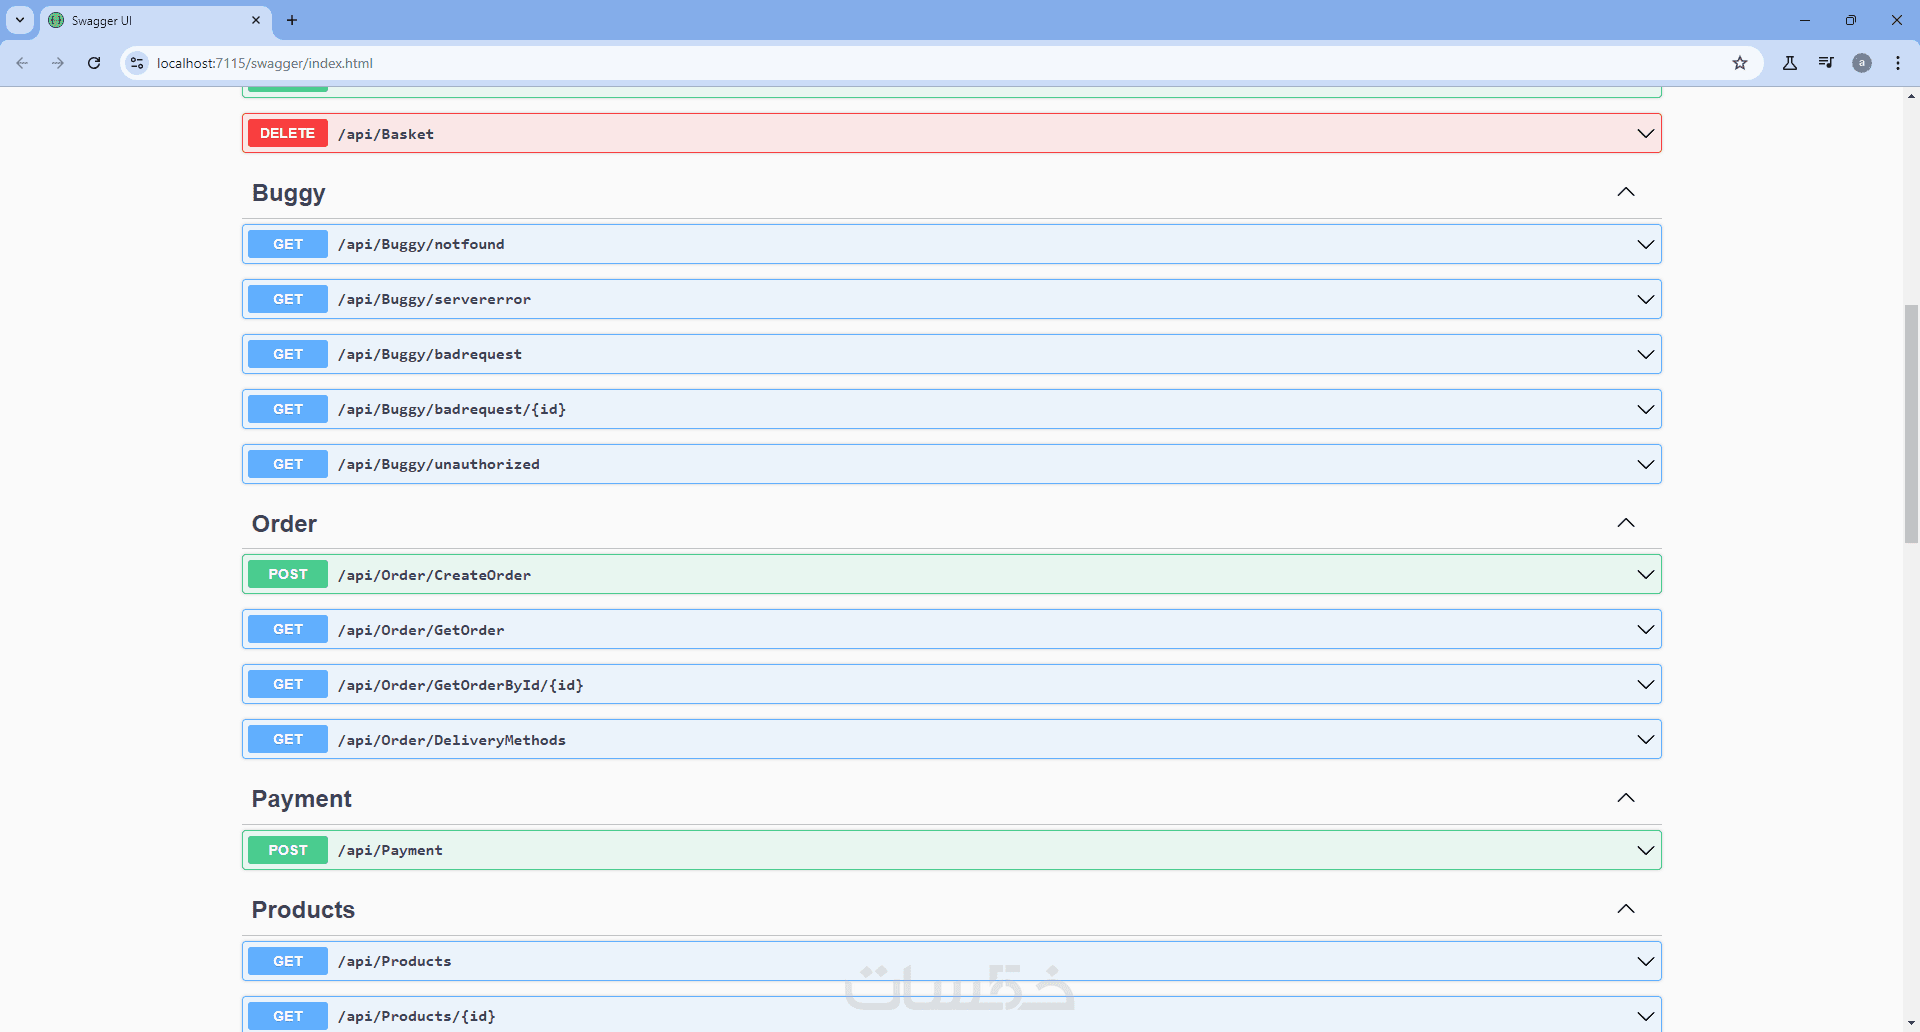Select the Swagger UI tab
Viewport: 1920px width, 1032px height.
pyautogui.click(x=156, y=20)
